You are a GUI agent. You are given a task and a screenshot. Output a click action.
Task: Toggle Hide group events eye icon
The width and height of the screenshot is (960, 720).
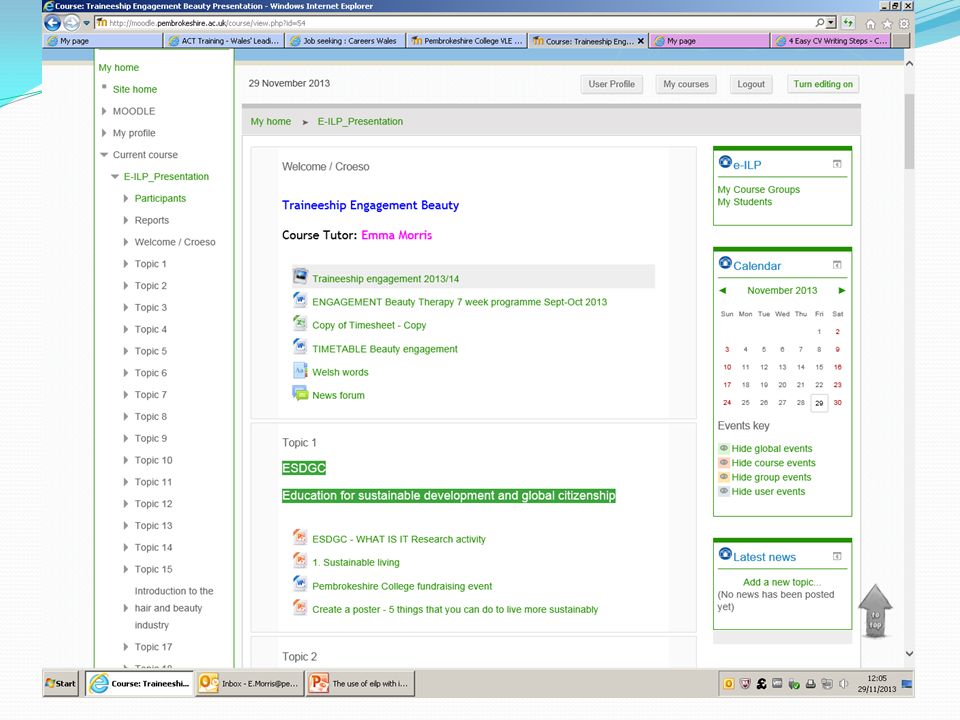point(724,476)
